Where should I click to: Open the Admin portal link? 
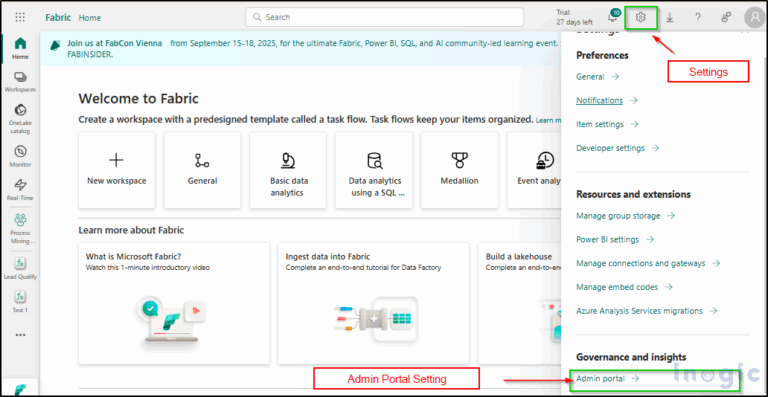click(x=607, y=378)
